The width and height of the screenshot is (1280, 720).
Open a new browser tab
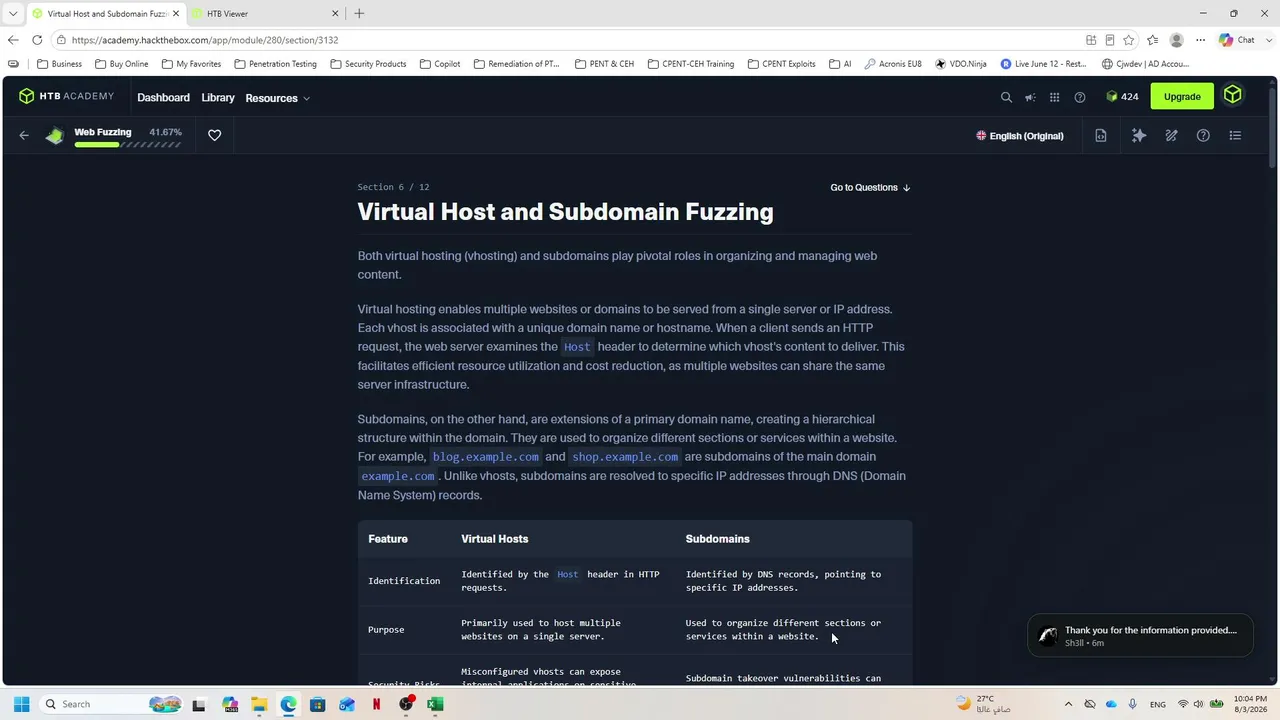359,13
